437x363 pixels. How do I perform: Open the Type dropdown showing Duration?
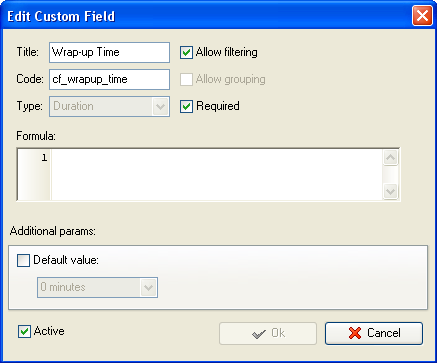pos(109,106)
